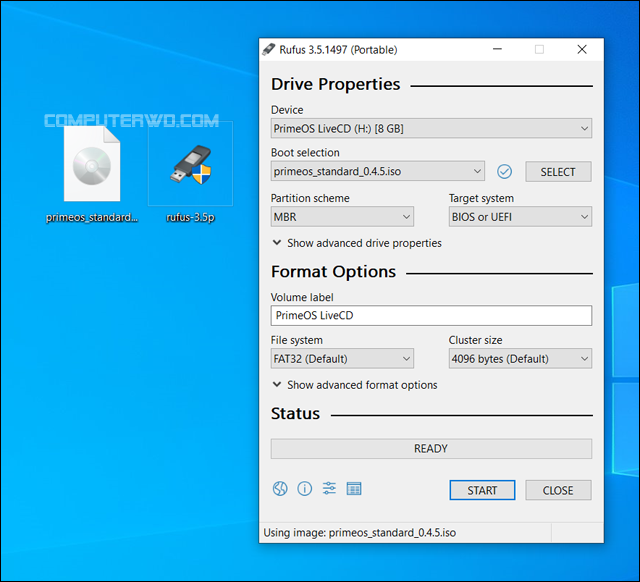Close the Rufus window with X
This screenshot has width=640, height=582.
[x=582, y=49]
